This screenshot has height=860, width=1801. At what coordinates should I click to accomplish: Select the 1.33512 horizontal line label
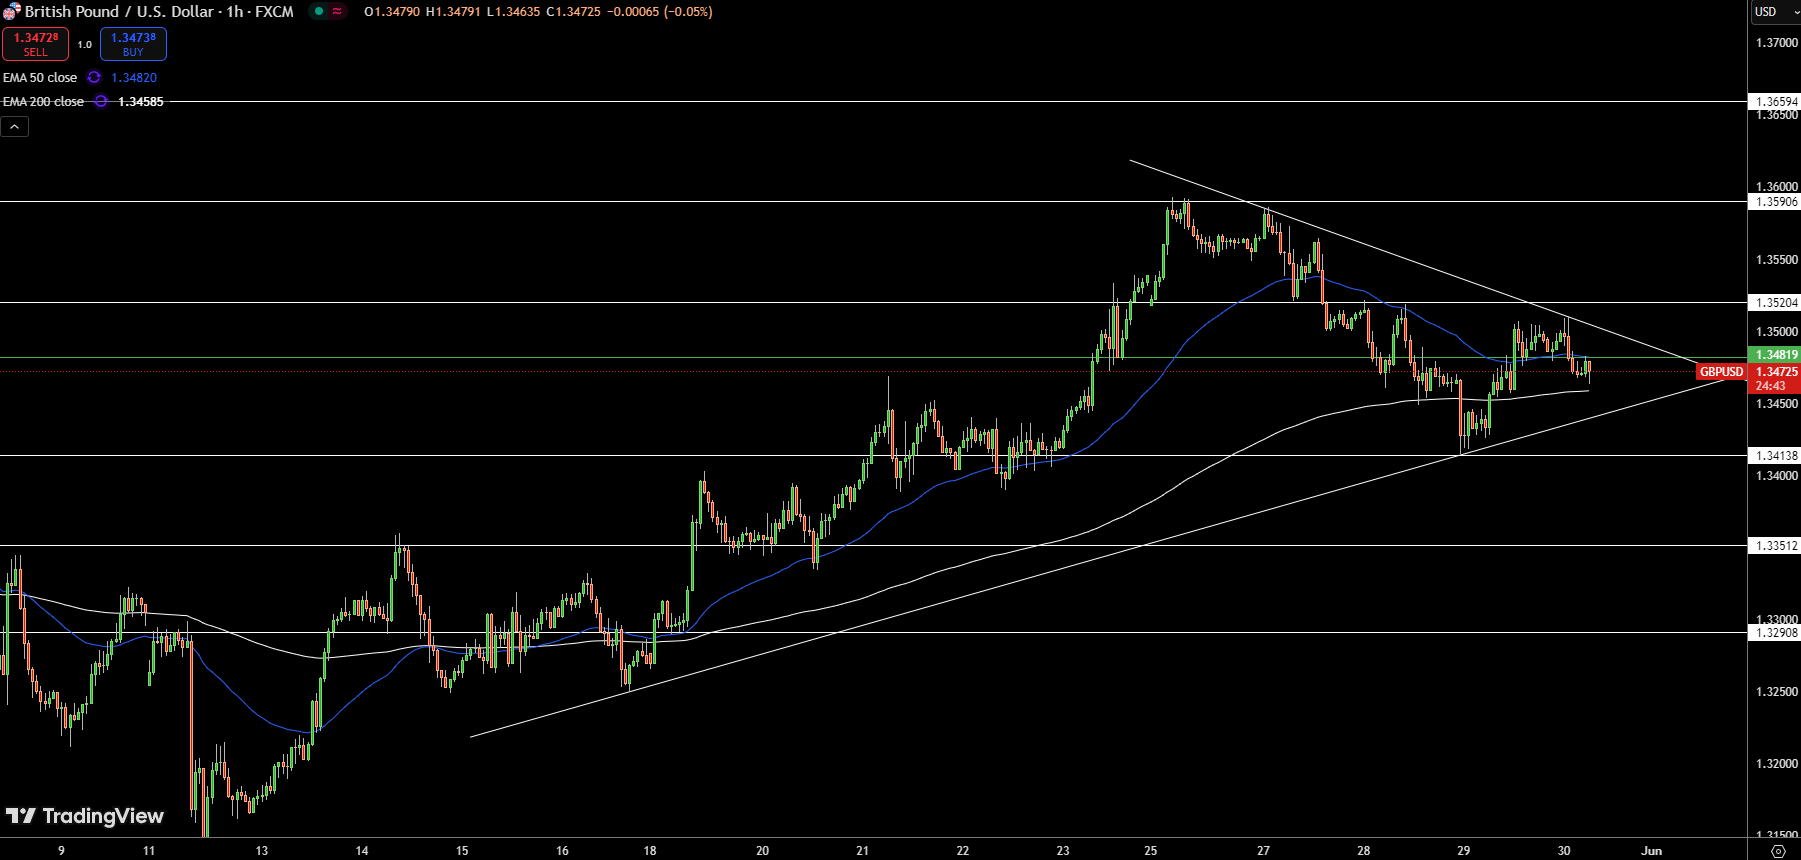1776,545
